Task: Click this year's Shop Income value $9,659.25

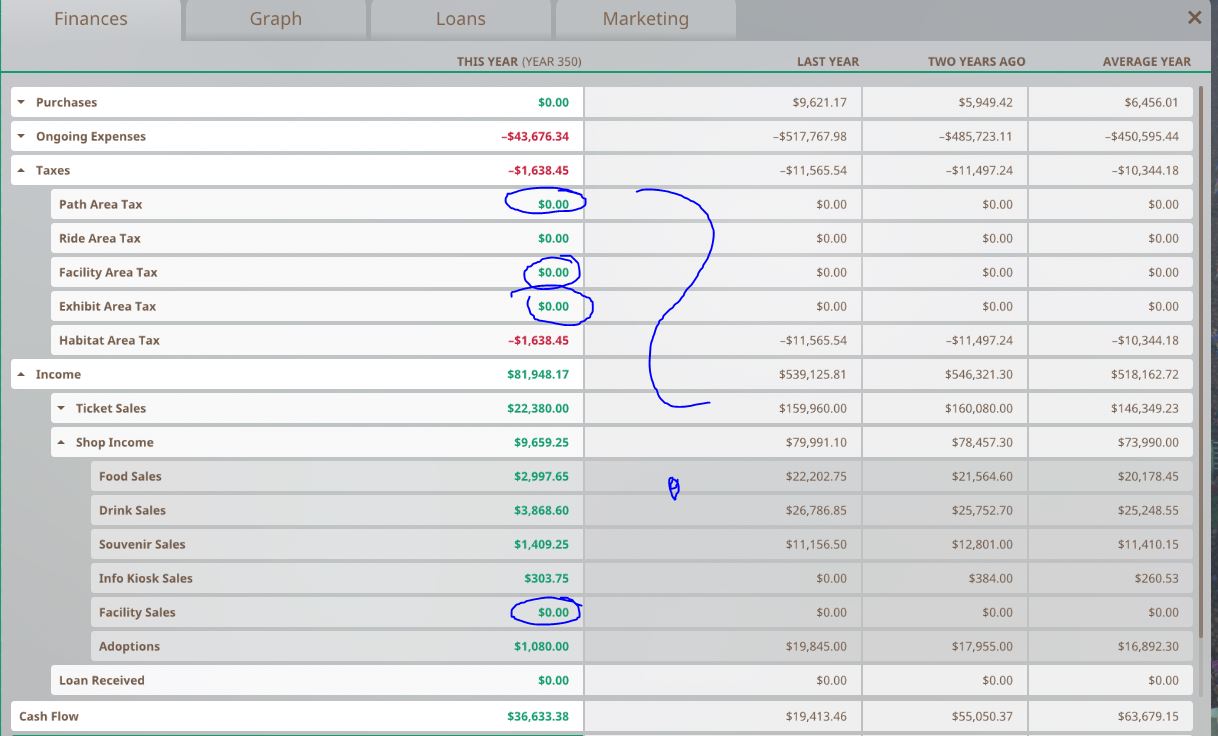Action: 542,442
